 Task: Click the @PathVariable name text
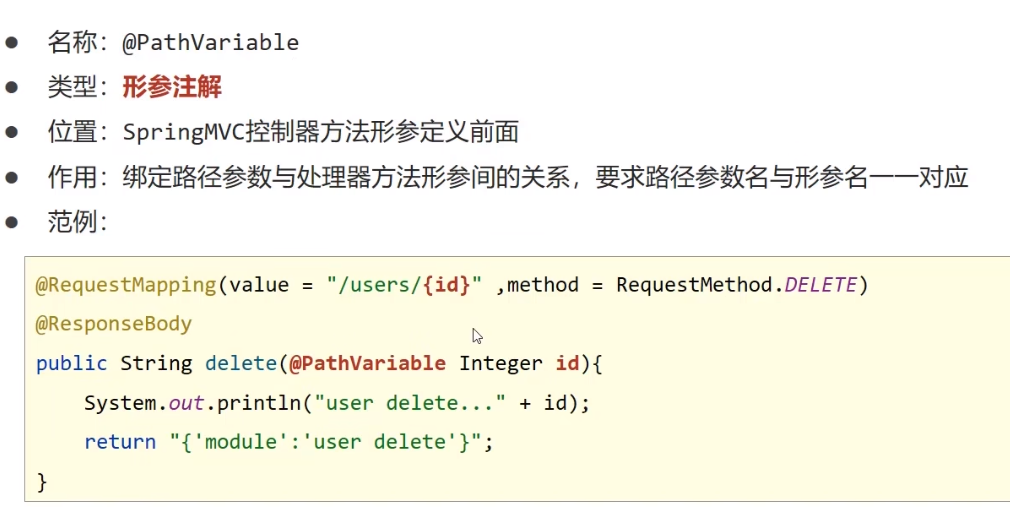click(x=211, y=43)
